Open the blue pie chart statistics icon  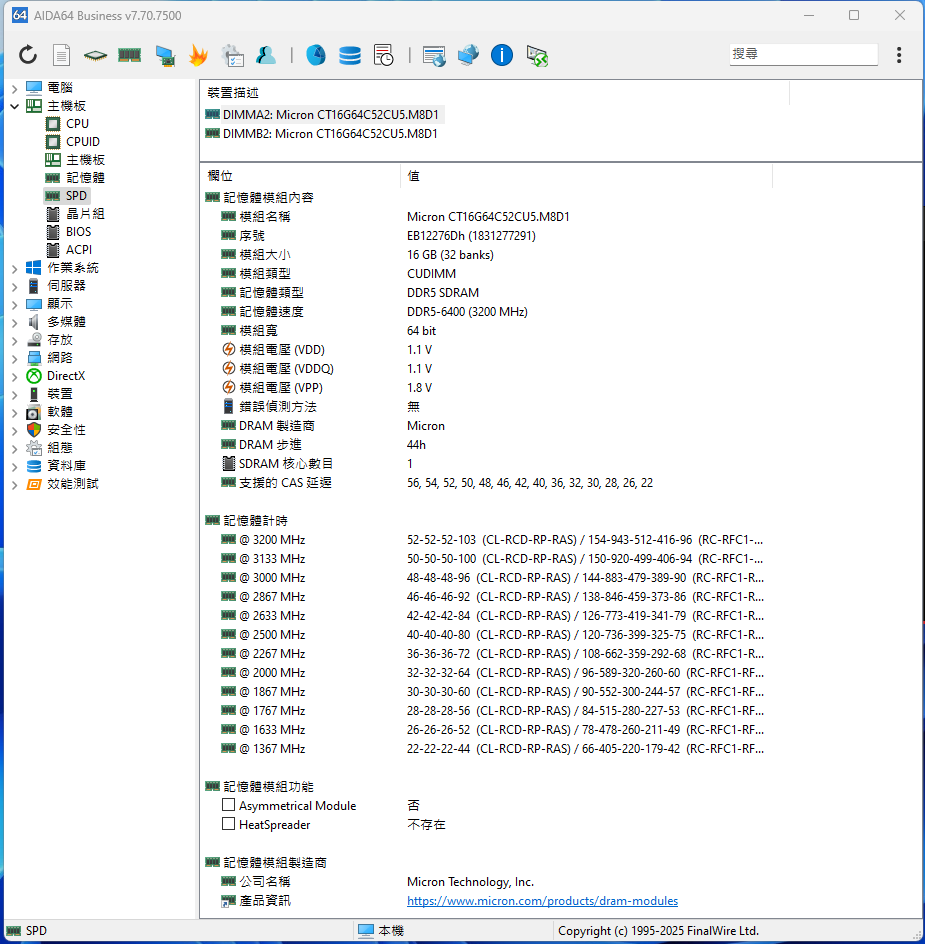click(x=316, y=55)
